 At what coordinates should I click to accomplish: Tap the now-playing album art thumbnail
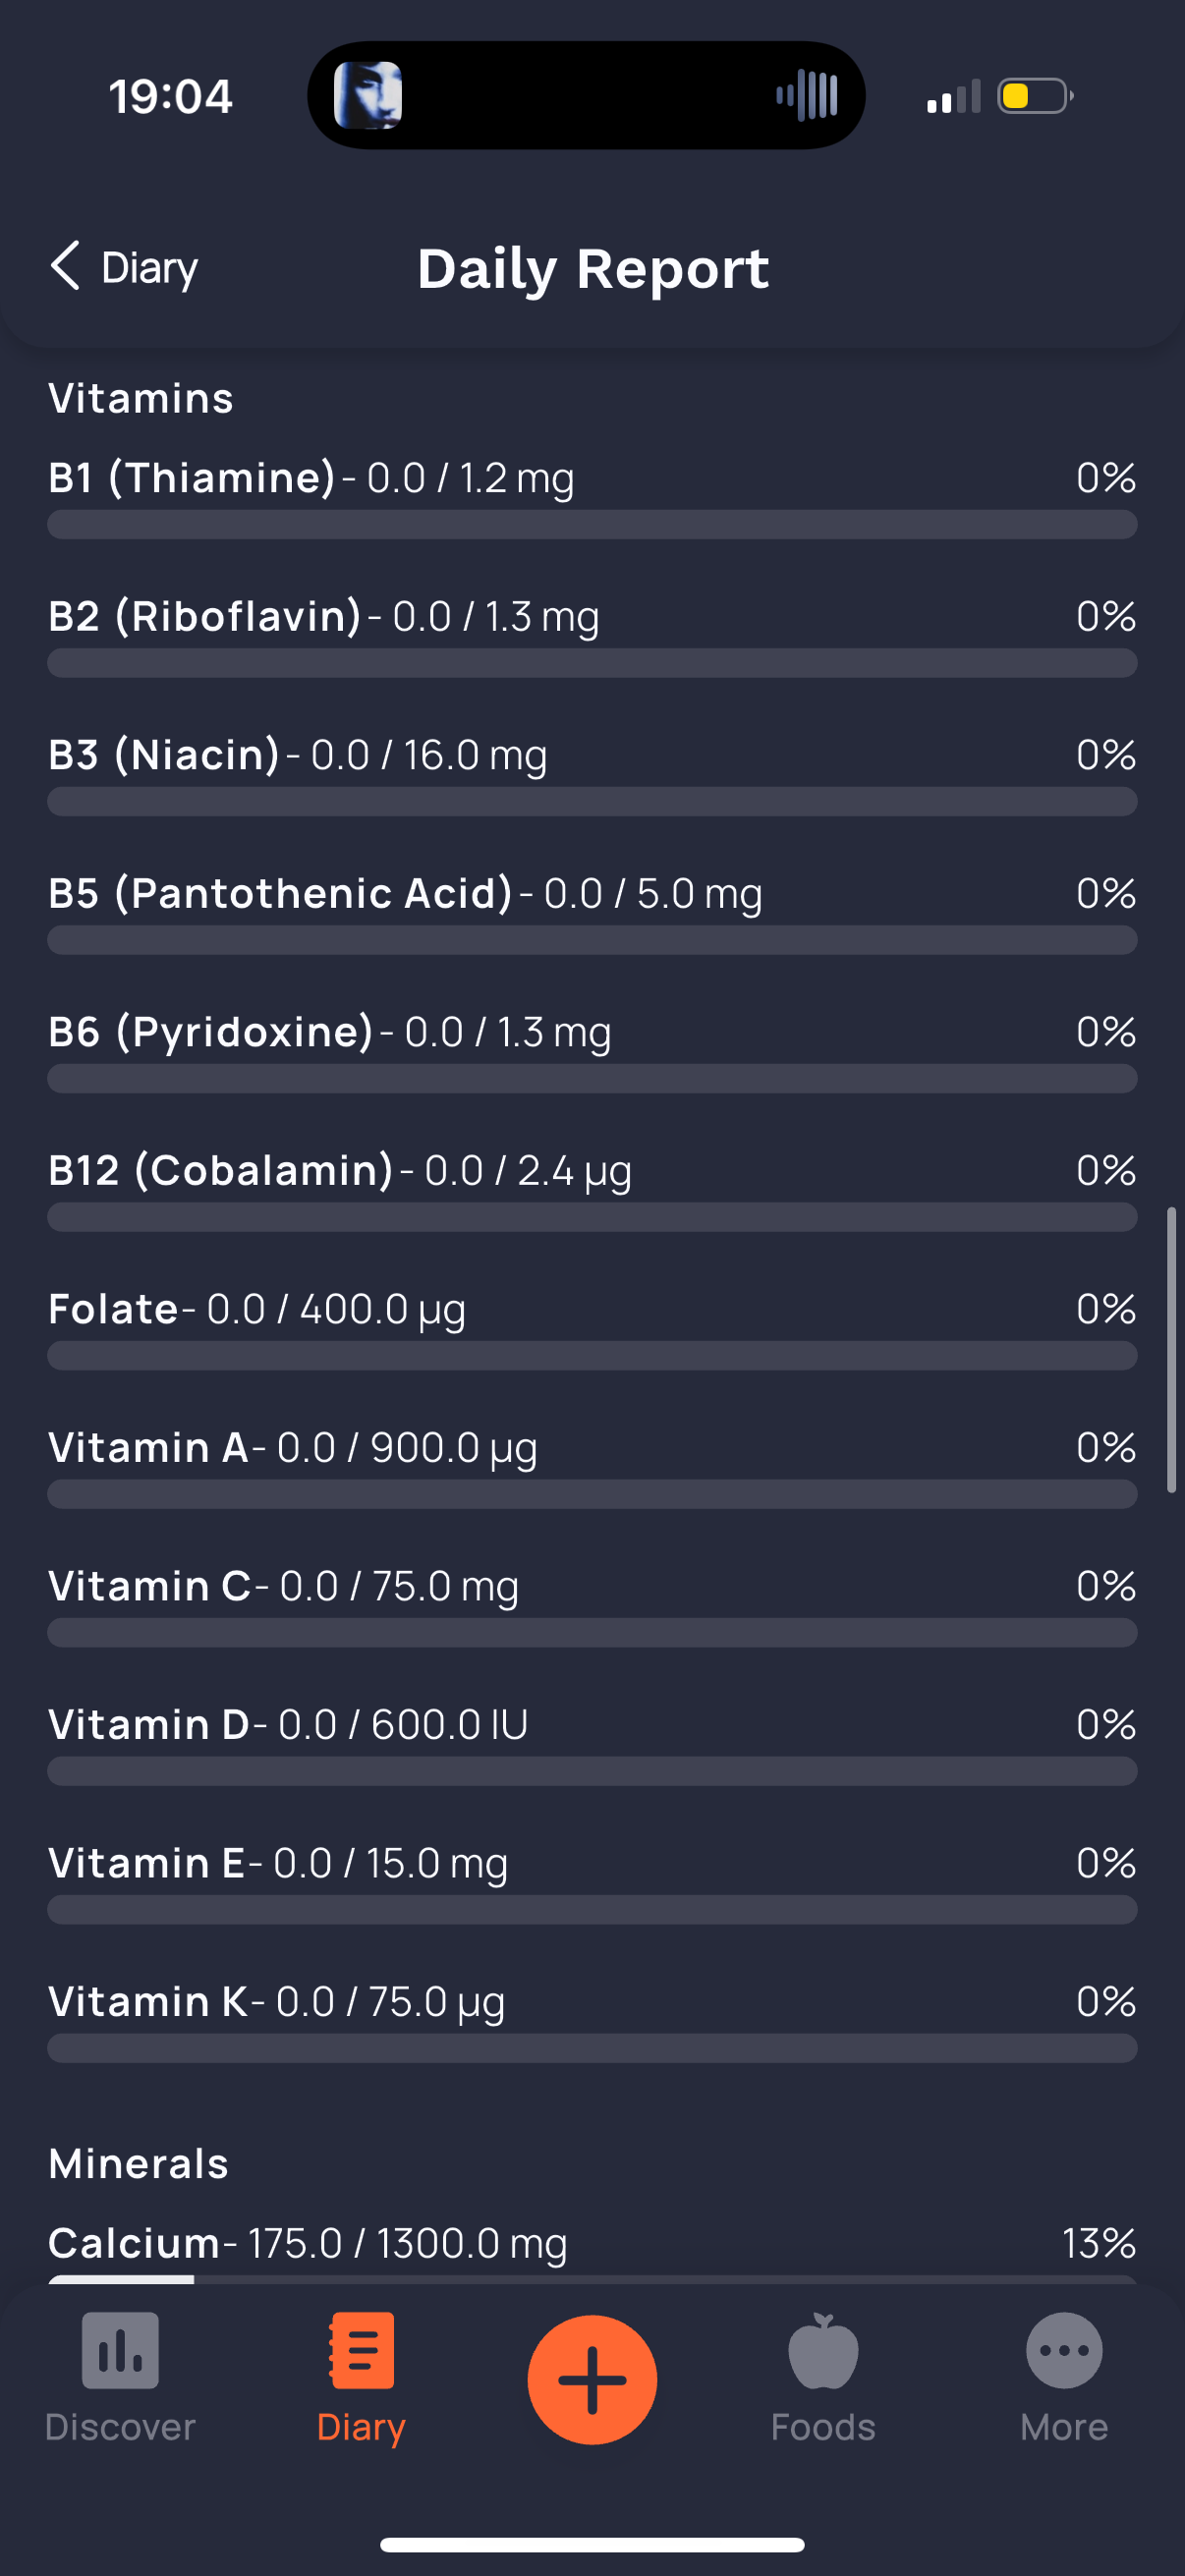click(368, 96)
